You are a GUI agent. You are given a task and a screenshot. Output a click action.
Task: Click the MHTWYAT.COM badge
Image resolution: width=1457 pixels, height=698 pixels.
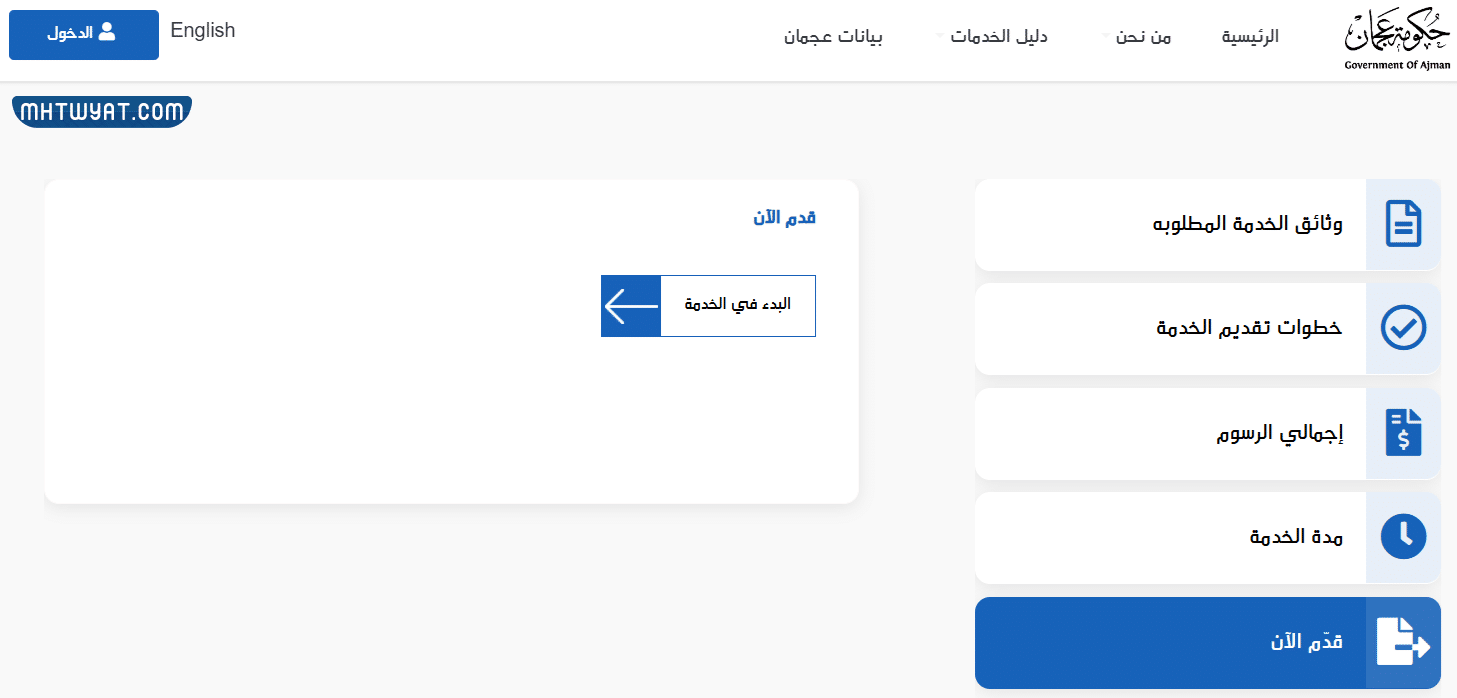(x=100, y=111)
